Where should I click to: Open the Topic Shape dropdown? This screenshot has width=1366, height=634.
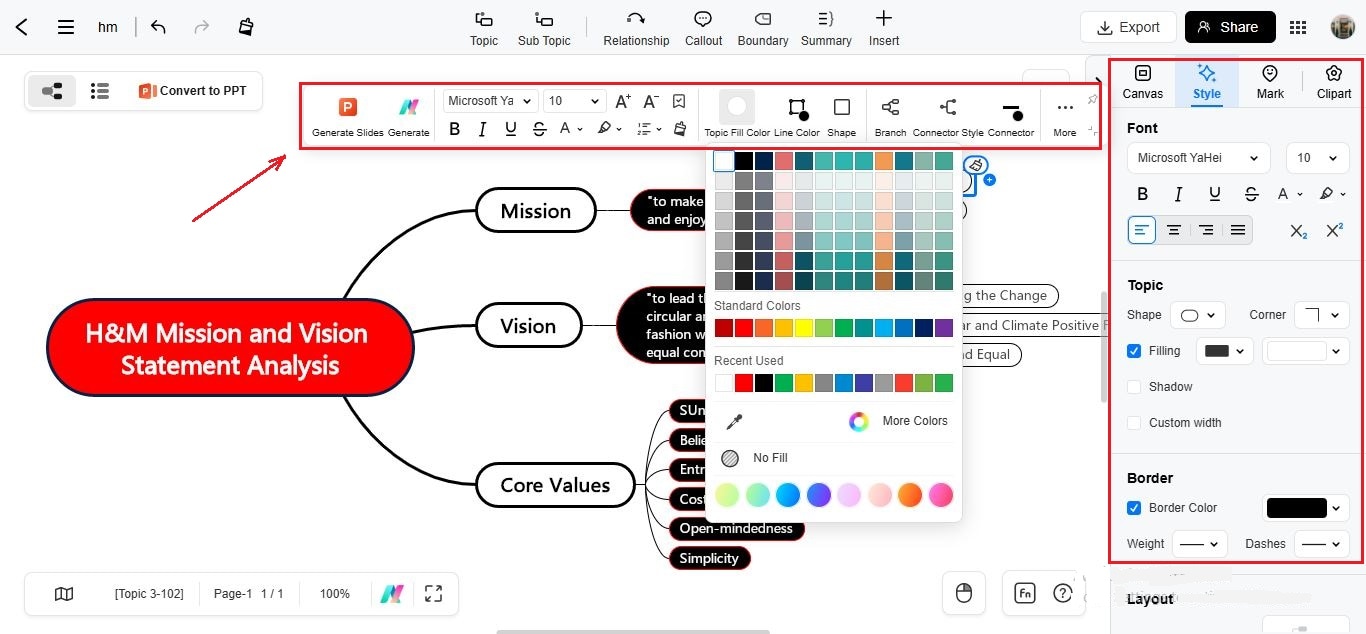click(1197, 315)
